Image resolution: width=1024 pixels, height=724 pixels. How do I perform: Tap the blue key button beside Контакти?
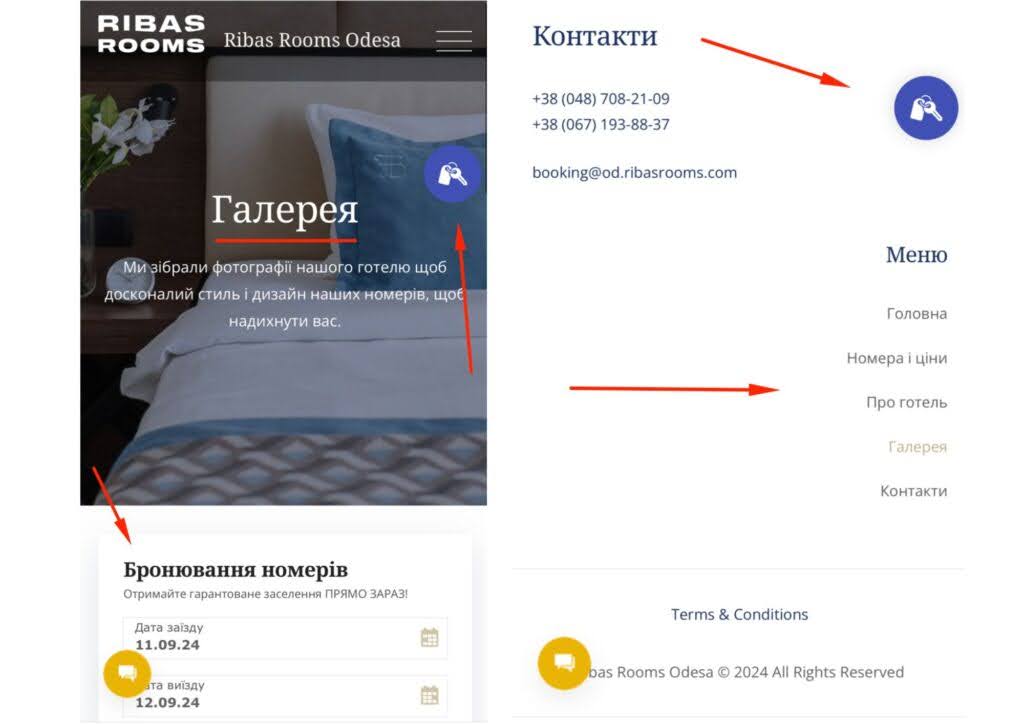(x=925, y=108)
